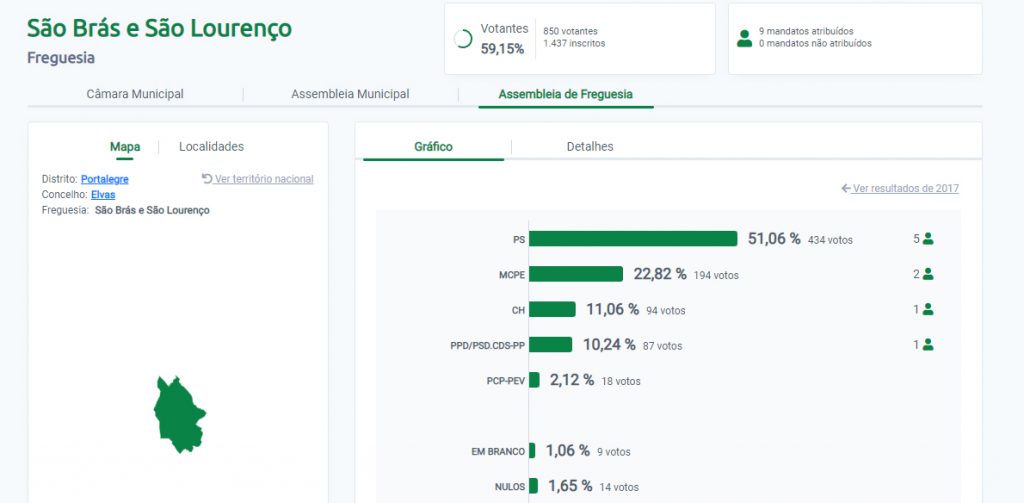Open the Portalegre district link

tap(104, 179)
